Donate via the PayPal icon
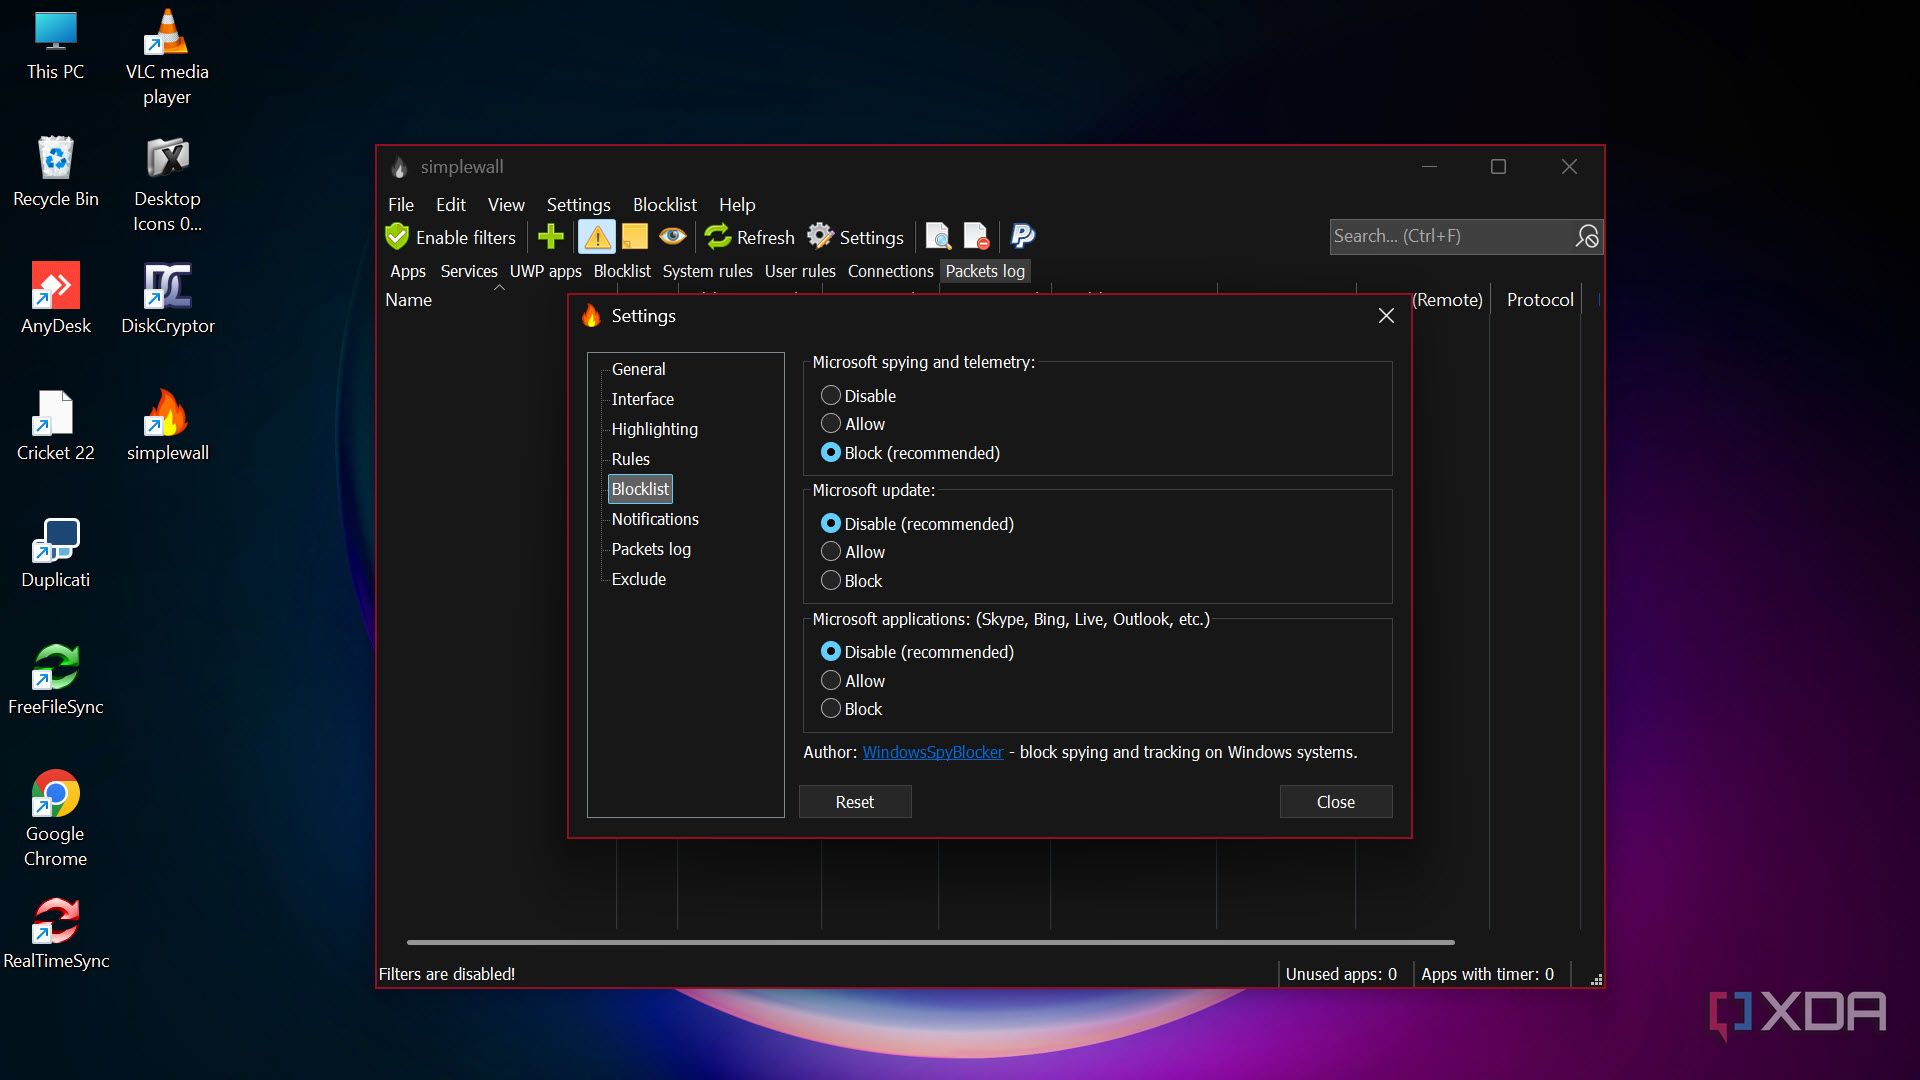Viewport: 1920px width, 1080px height. click(1021, 237)
